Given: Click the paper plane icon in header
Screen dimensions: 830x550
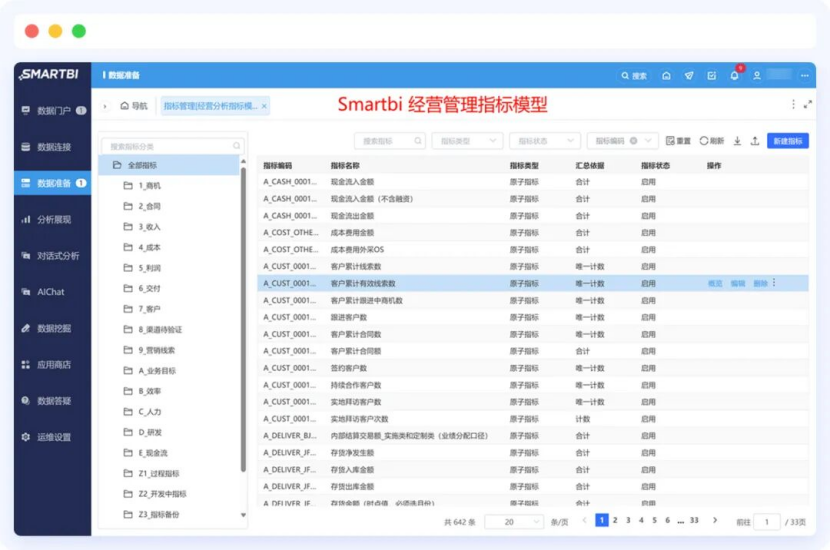Looking at the screenshot, I should (689, 75).
